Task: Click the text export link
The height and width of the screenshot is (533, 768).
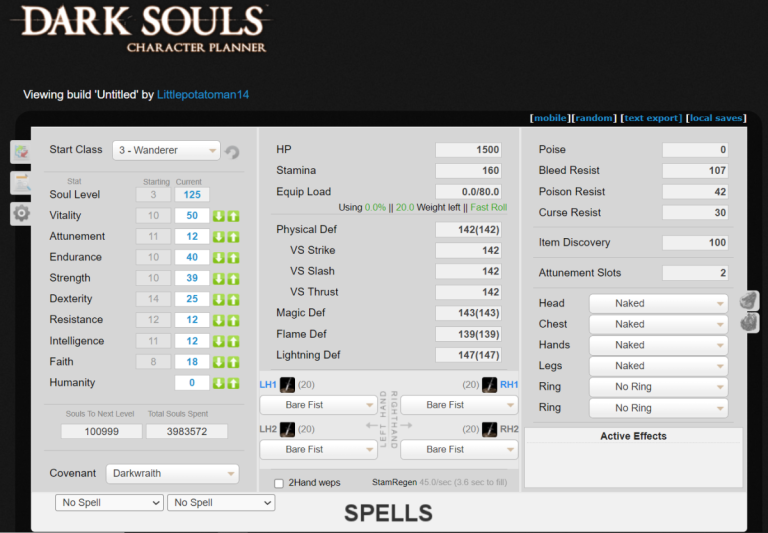Action: pyautogui.click(x=651, y=118)
